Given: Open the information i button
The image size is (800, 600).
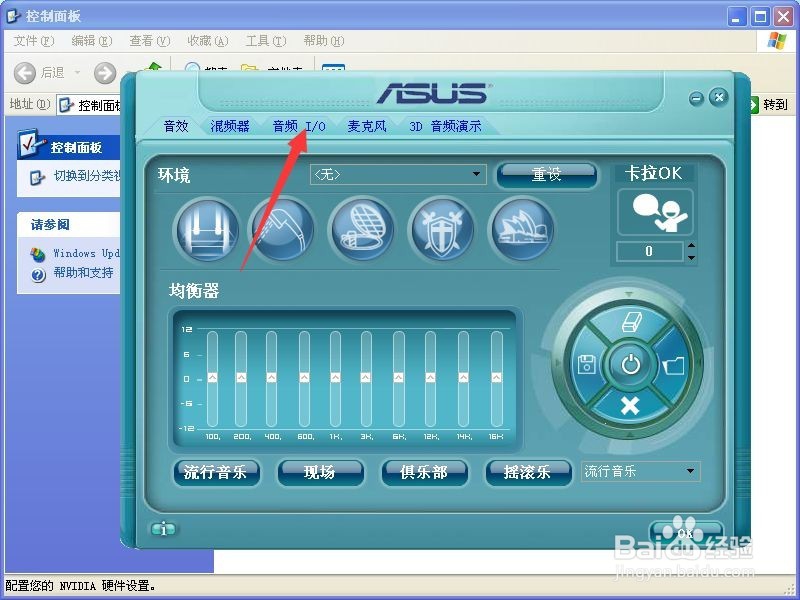Looking at the screenshot, I should coord(163,530).
